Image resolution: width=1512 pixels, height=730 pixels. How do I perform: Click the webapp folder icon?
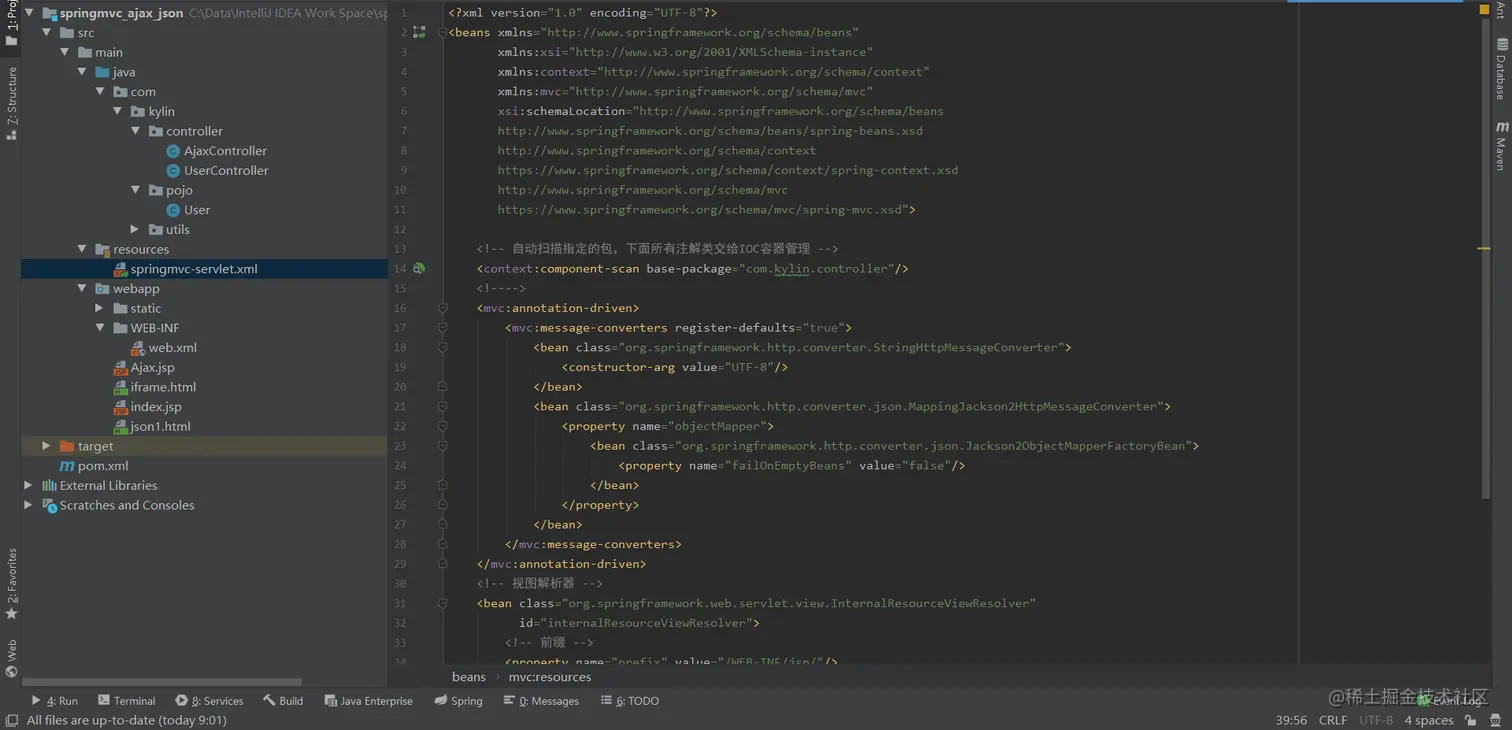pyautogui.click(x=102, y=288)
